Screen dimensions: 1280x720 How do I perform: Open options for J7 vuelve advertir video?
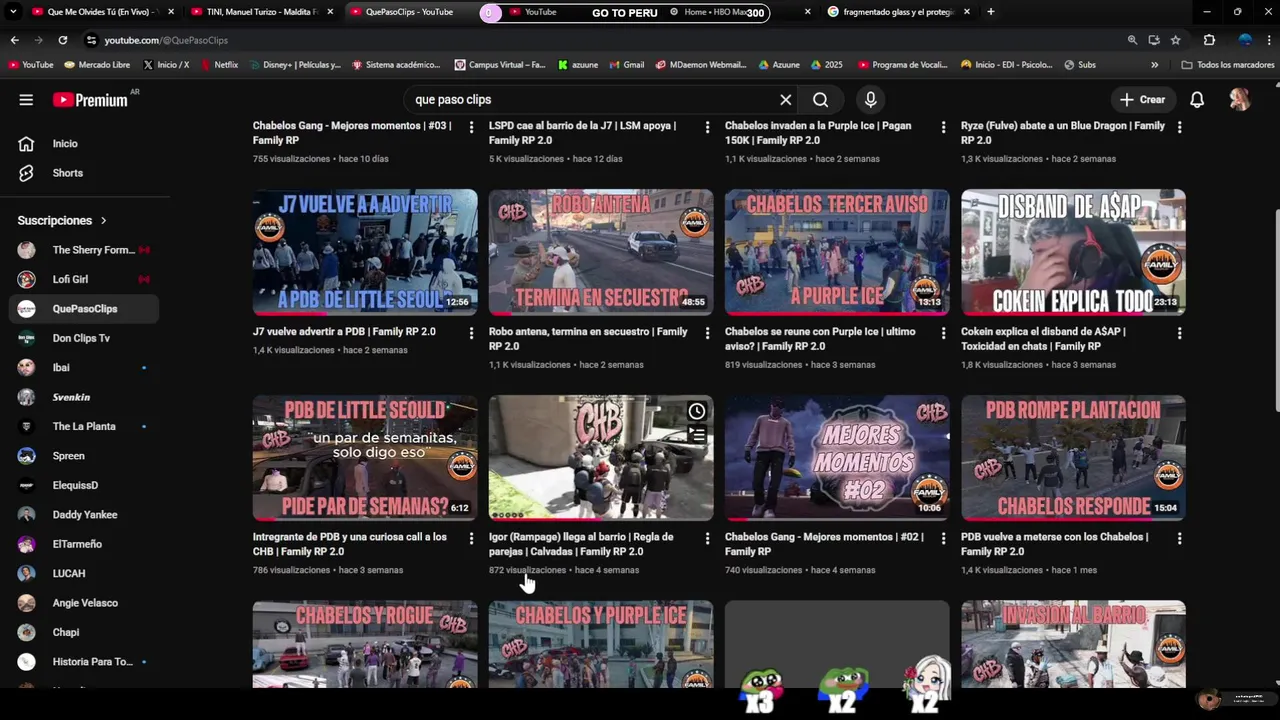tap(471, 333)
